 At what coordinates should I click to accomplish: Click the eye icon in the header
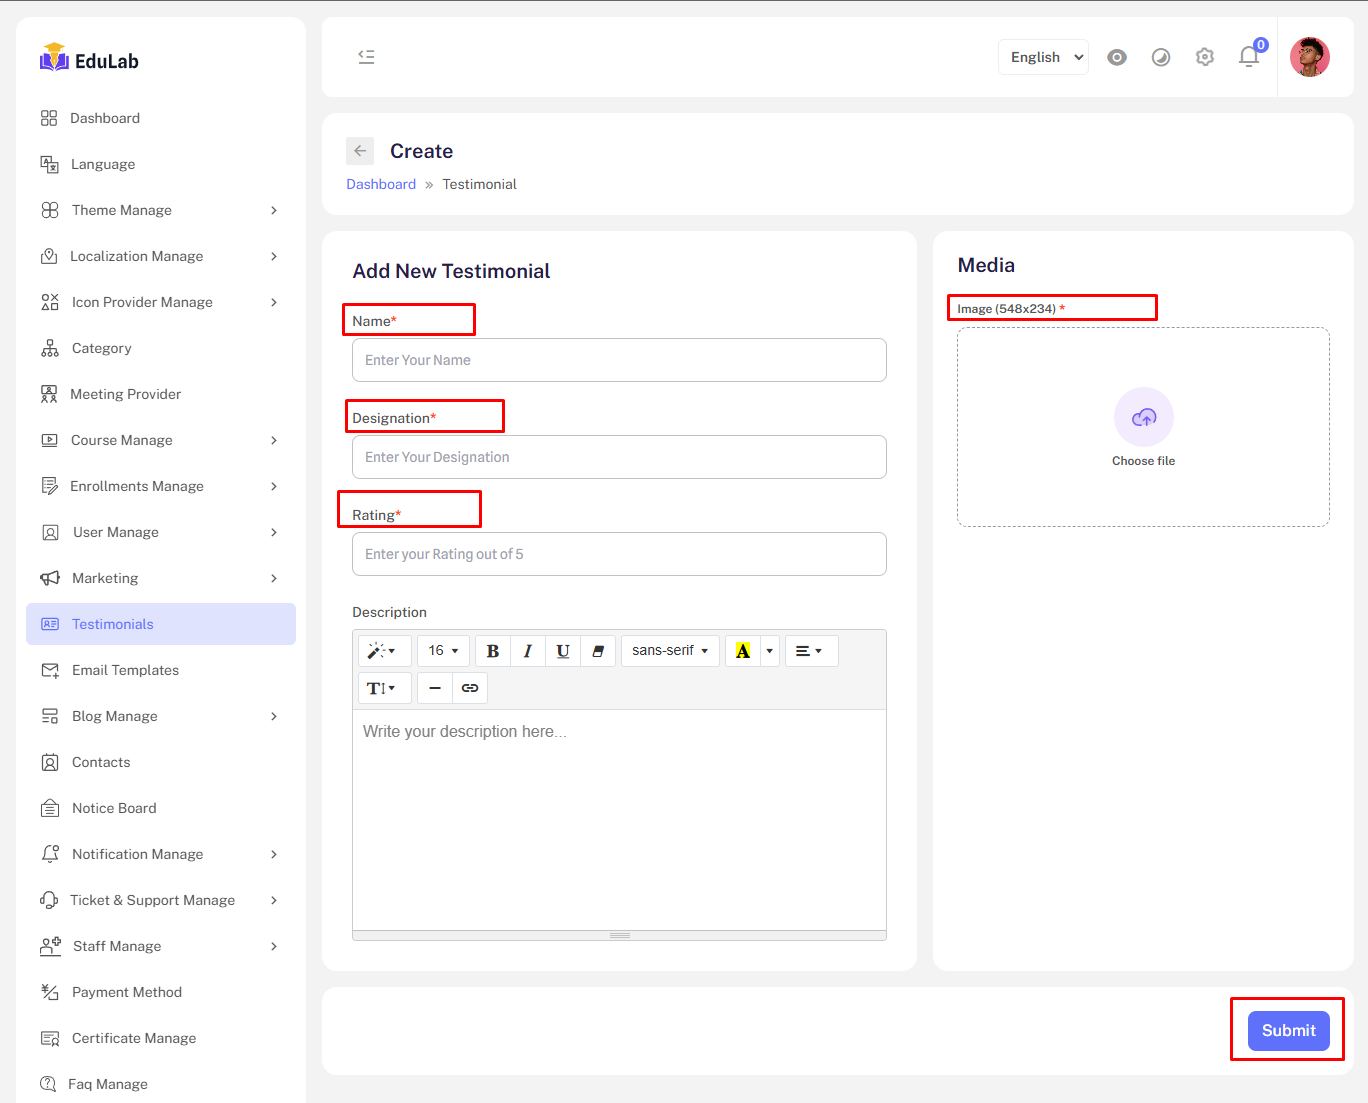click(x=1117, y=57)
